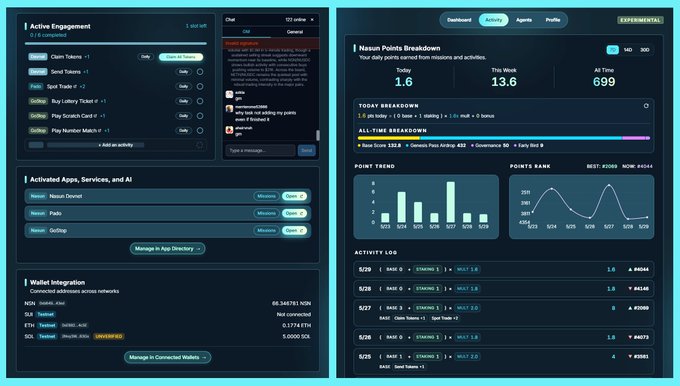
Task: Click the Active Engagement progress bar
Action: (x=116, y=44)
